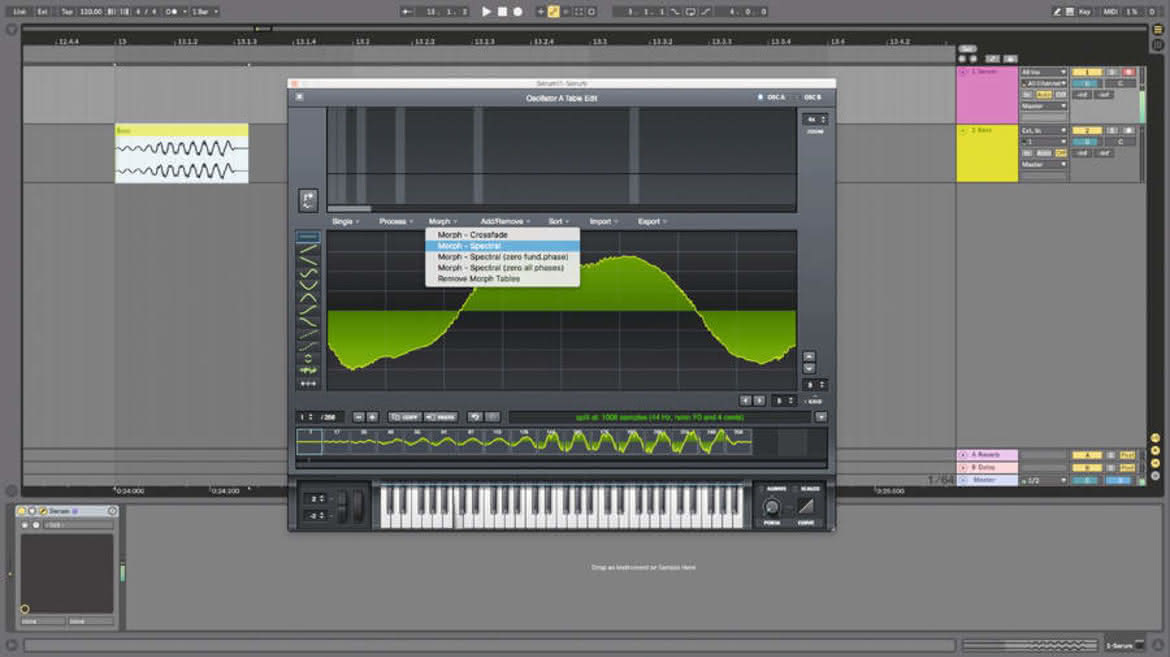
Task: Enable the MIDI map mode button
Action: [1110, 11]
